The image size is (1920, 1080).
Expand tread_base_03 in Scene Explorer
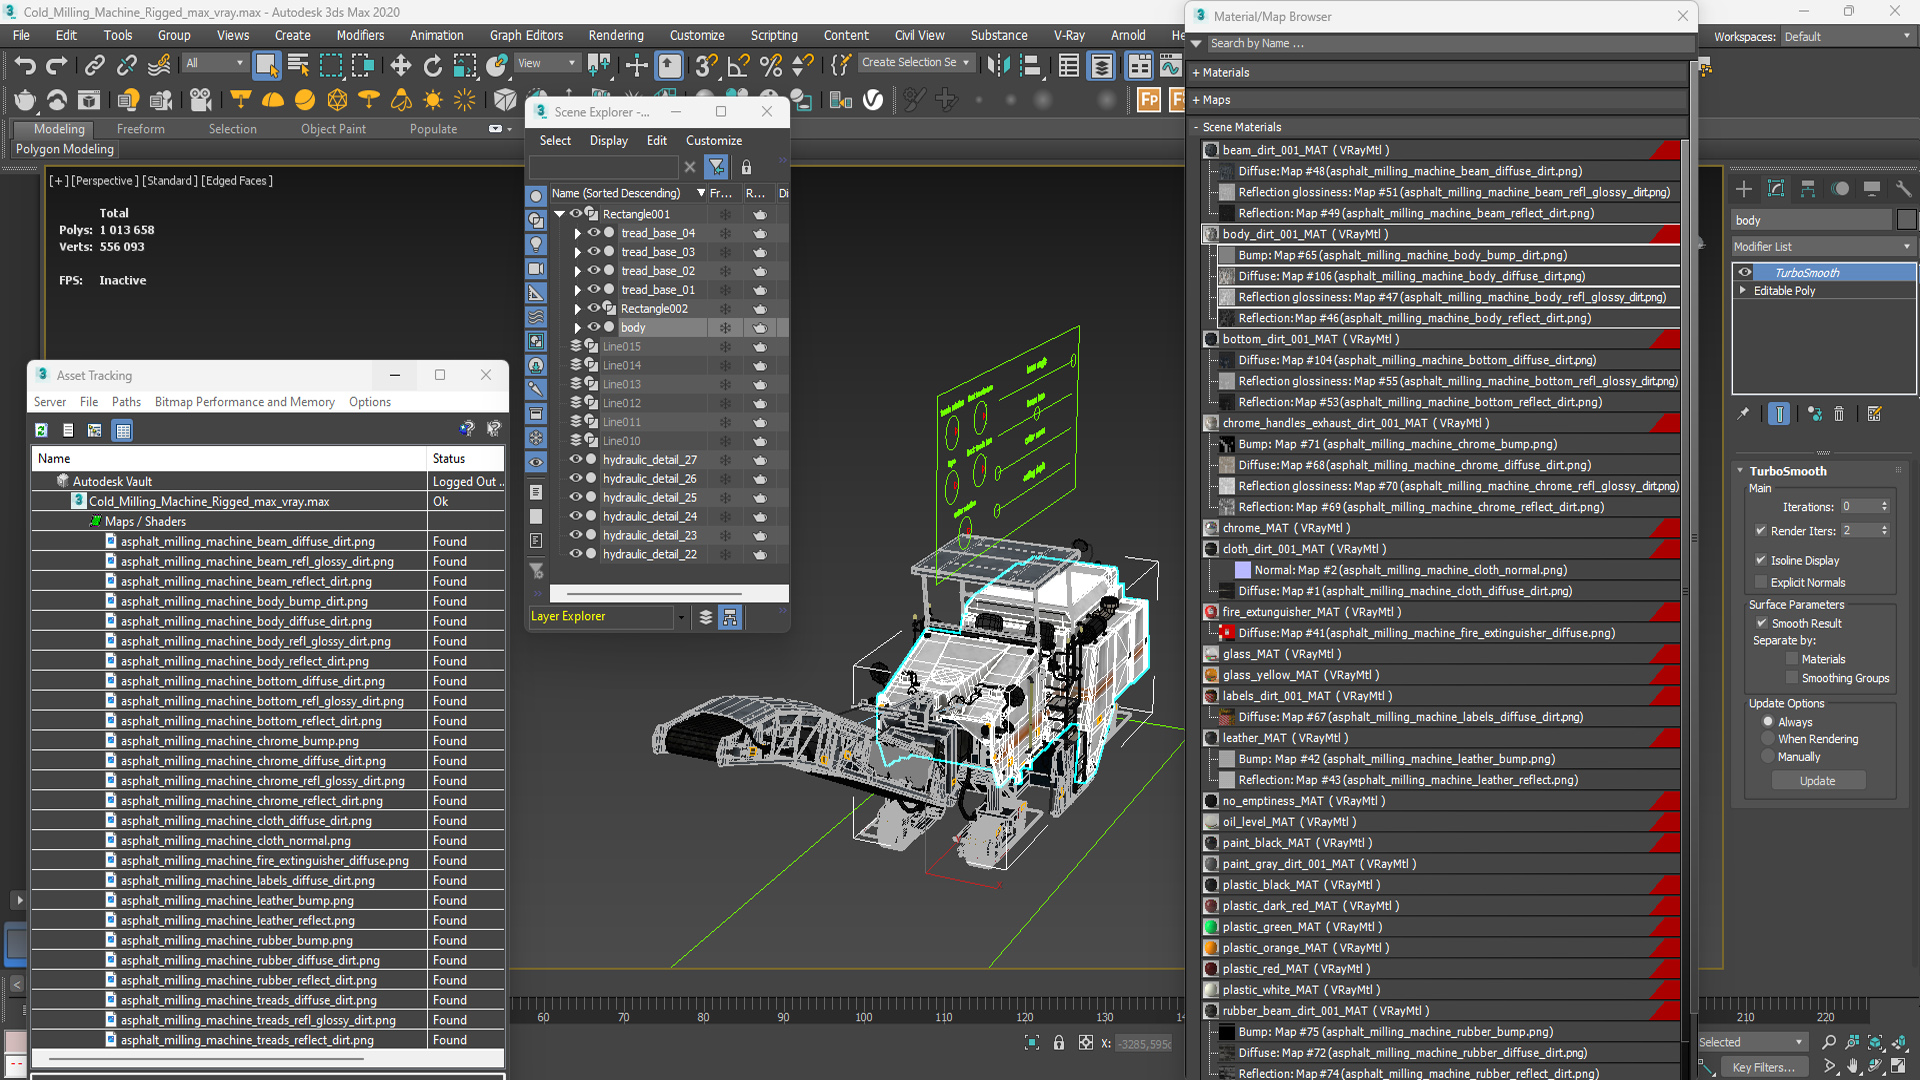coord(578,252)
